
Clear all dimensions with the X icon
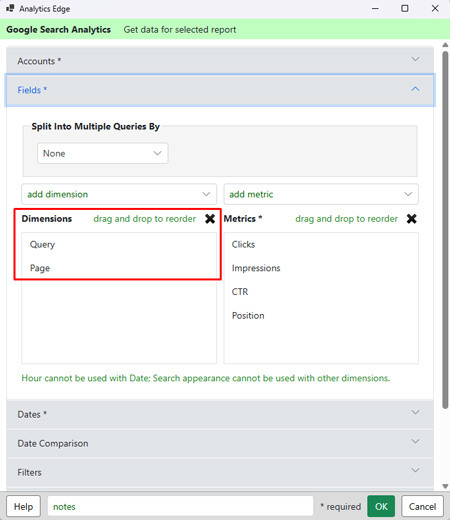pyautogui.click(x=210, y=219)
